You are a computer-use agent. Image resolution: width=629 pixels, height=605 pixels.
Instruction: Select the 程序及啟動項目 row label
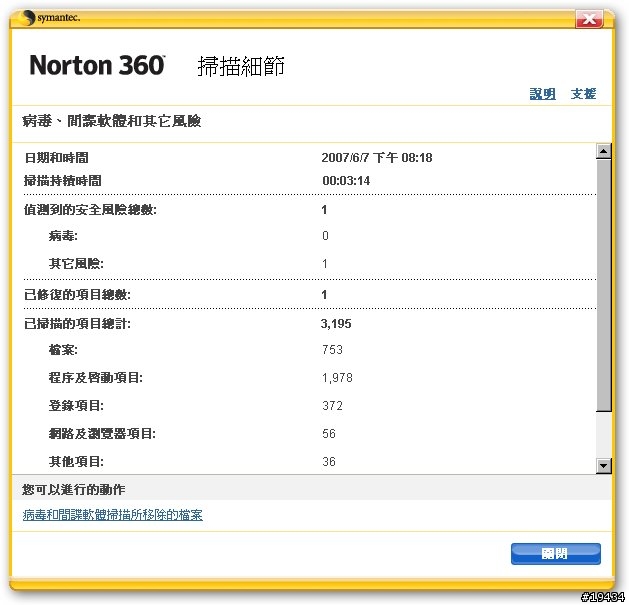(95, 378)
